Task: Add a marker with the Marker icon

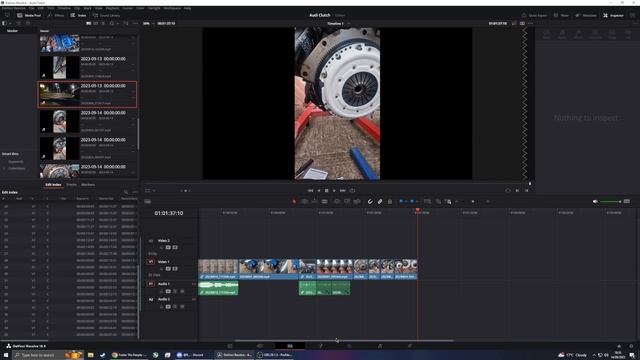Action: pos(412,201)
